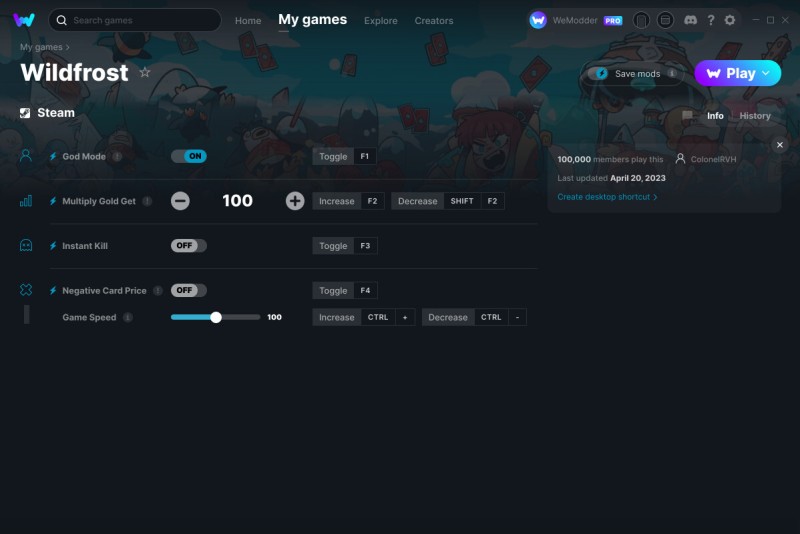Click the Save mods button
800x534 pixels.
coord(632,73)
